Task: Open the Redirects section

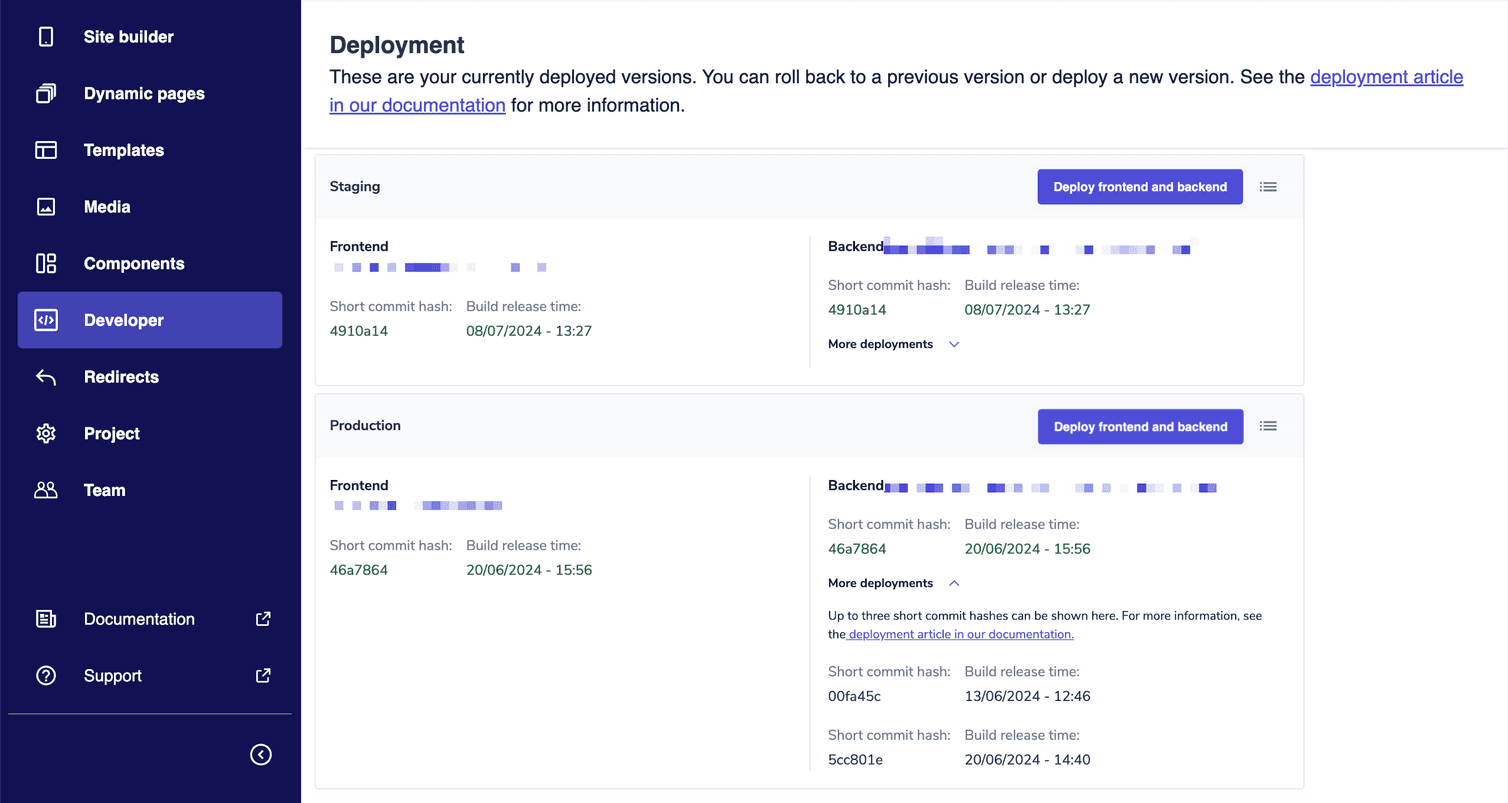Action: click(x=121, y=377)
